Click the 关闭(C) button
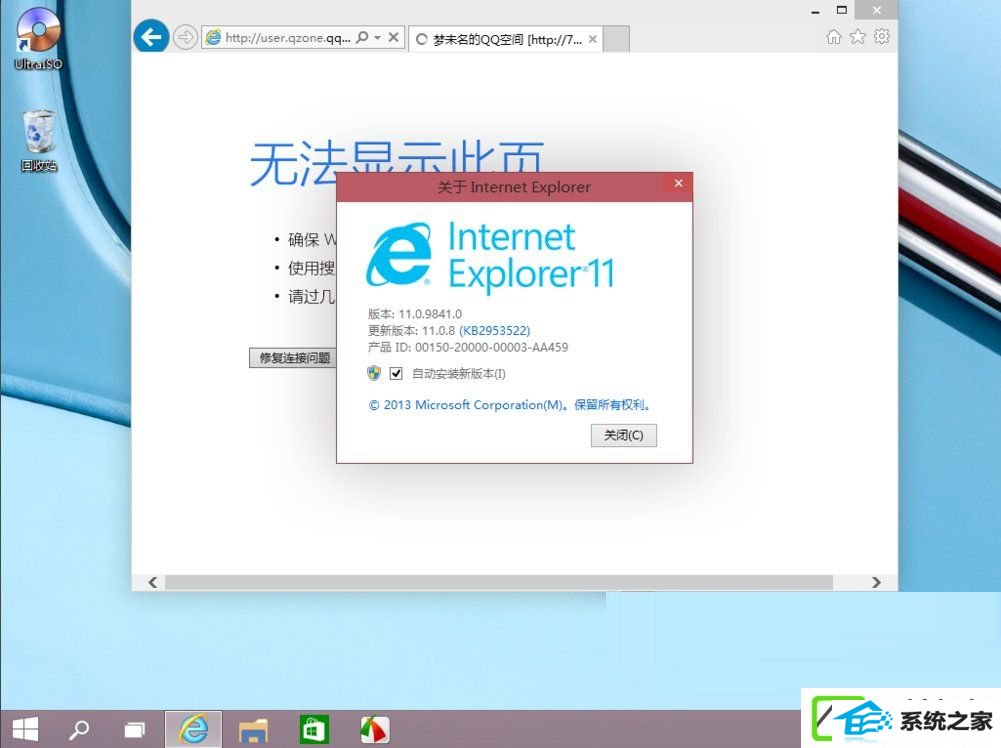Screen dimensions: 1001x748 624,435
